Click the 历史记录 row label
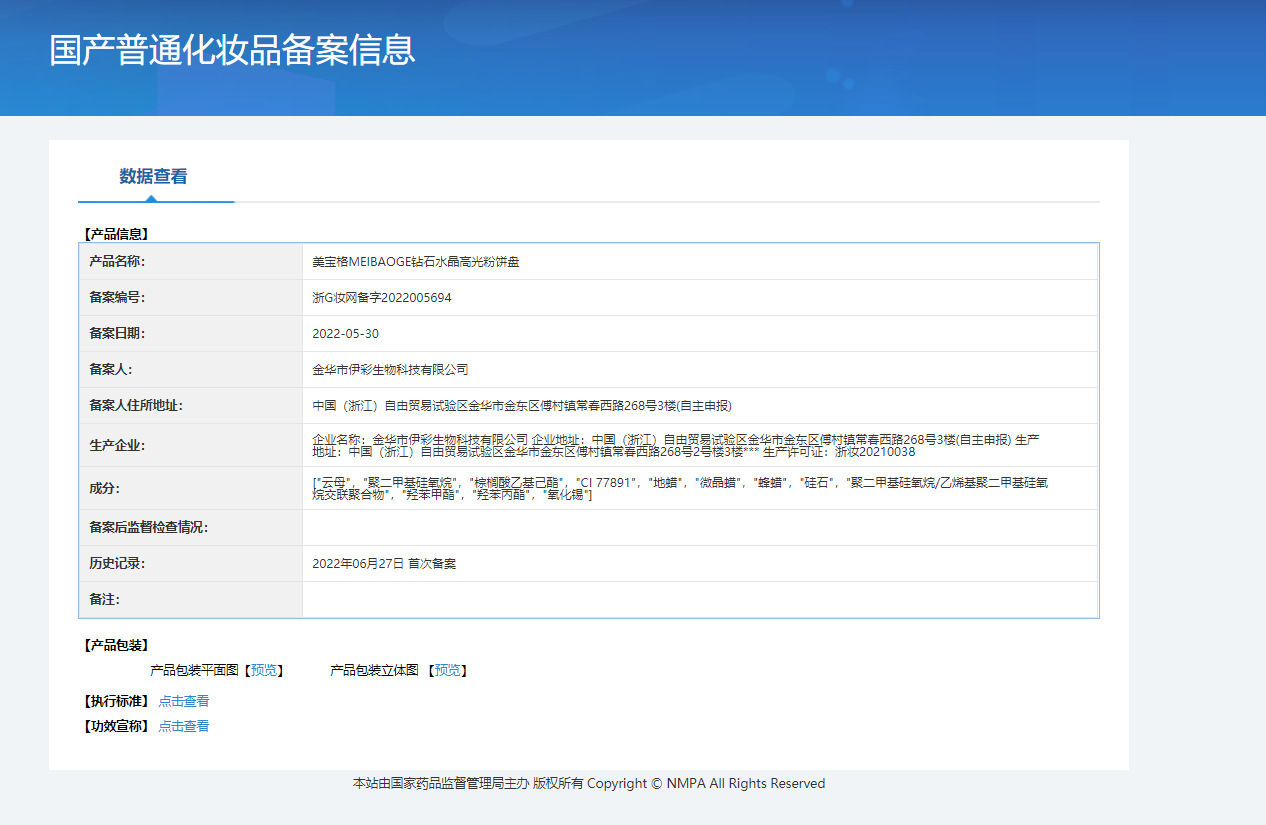This screenshot has width=1266, height=825. click(x=118, y=564)
